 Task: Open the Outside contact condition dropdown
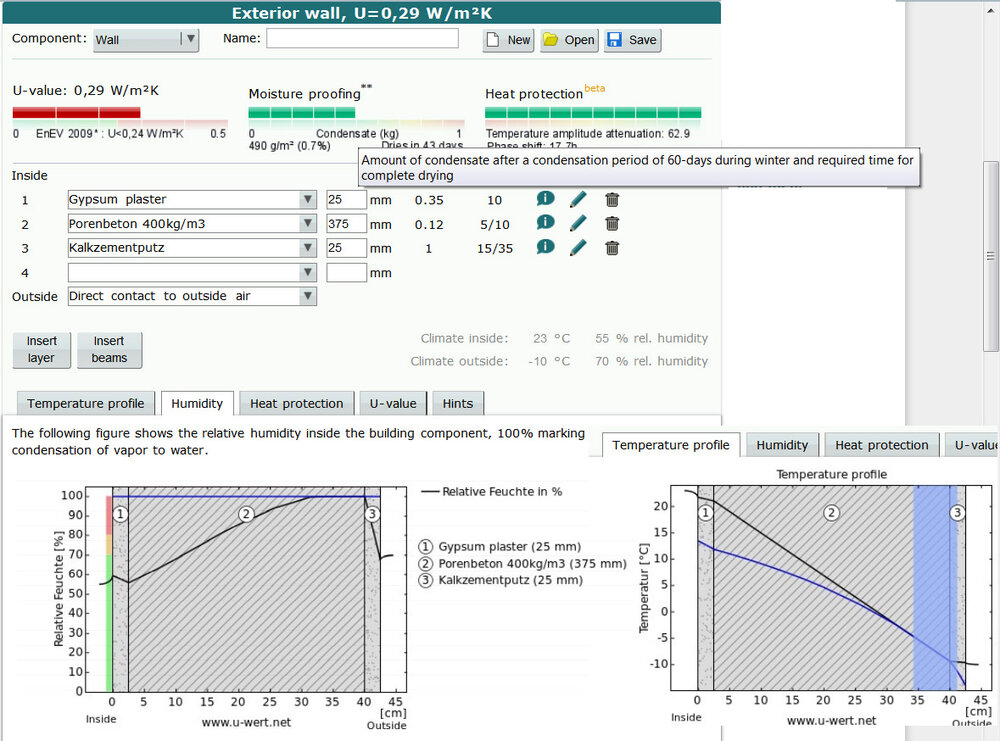point(192,296)
